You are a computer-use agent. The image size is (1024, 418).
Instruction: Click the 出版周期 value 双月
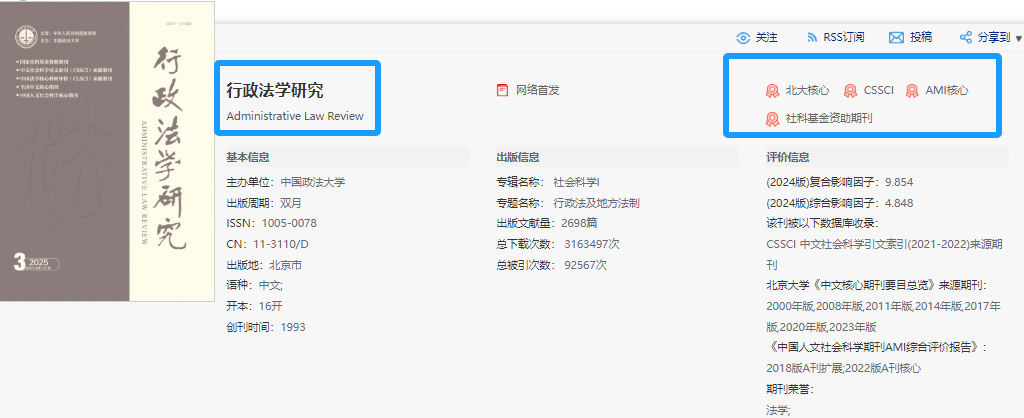(x=291, y=203)
